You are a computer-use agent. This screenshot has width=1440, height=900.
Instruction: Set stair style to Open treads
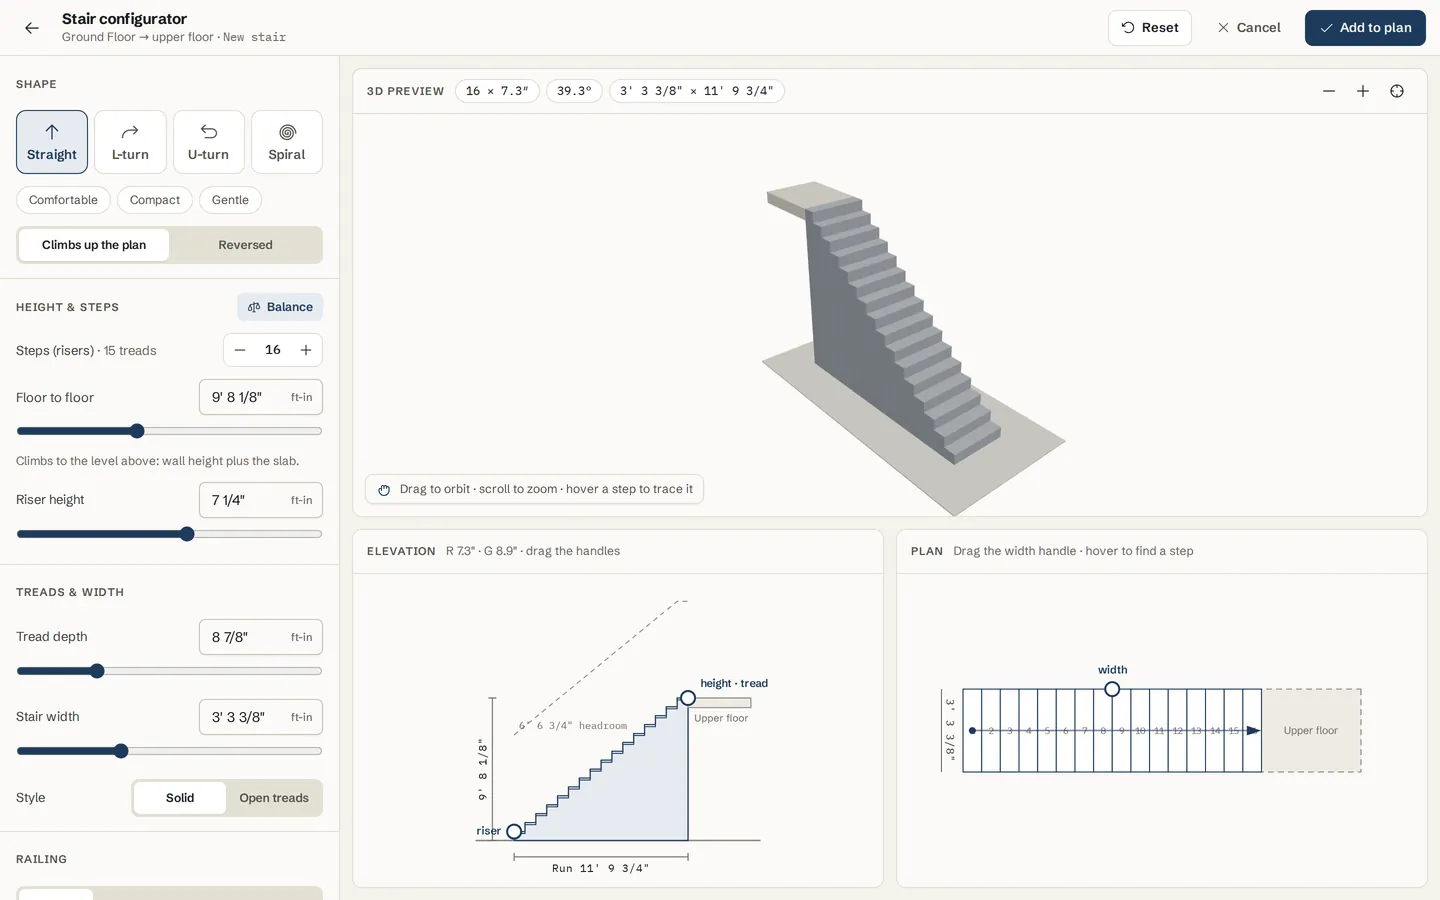[x=274, y=798]
